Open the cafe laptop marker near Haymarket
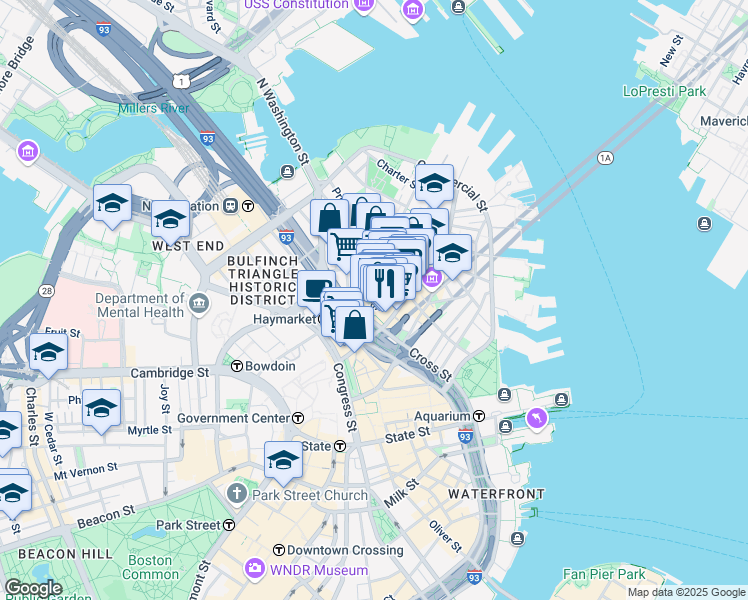748x600 pixels. 315,290
